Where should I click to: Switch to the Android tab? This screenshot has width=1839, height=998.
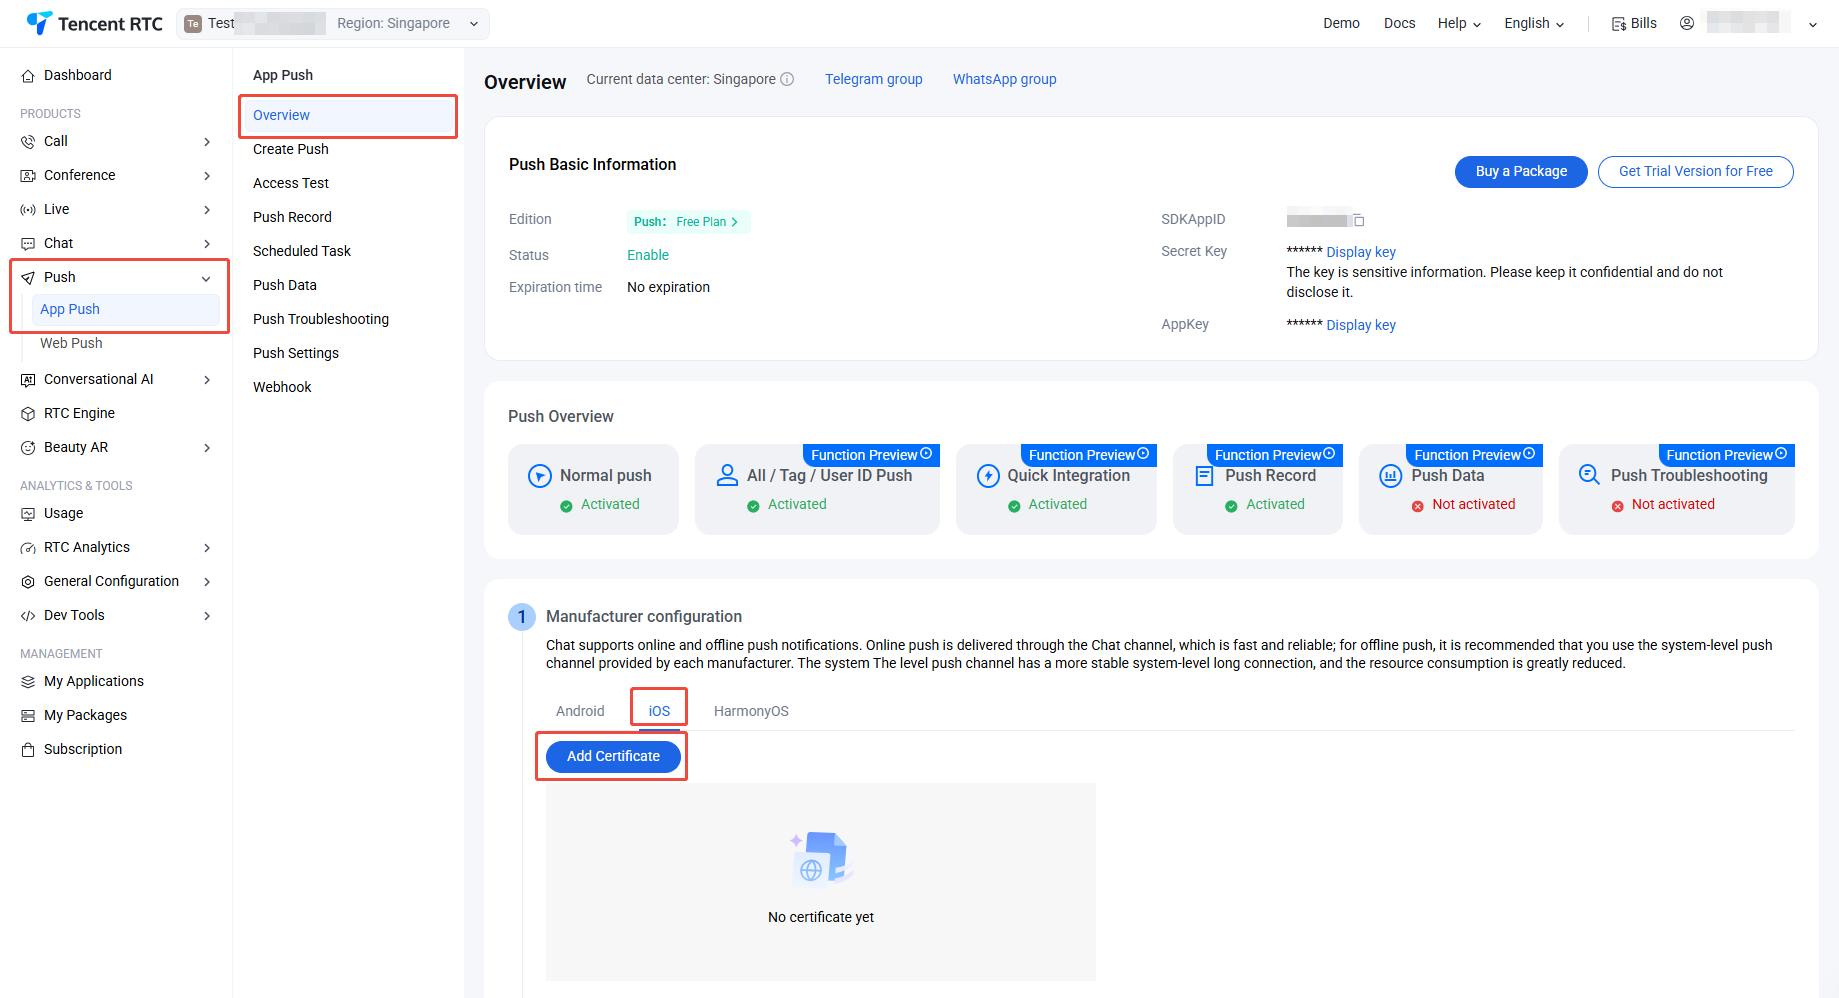(580, 711)
